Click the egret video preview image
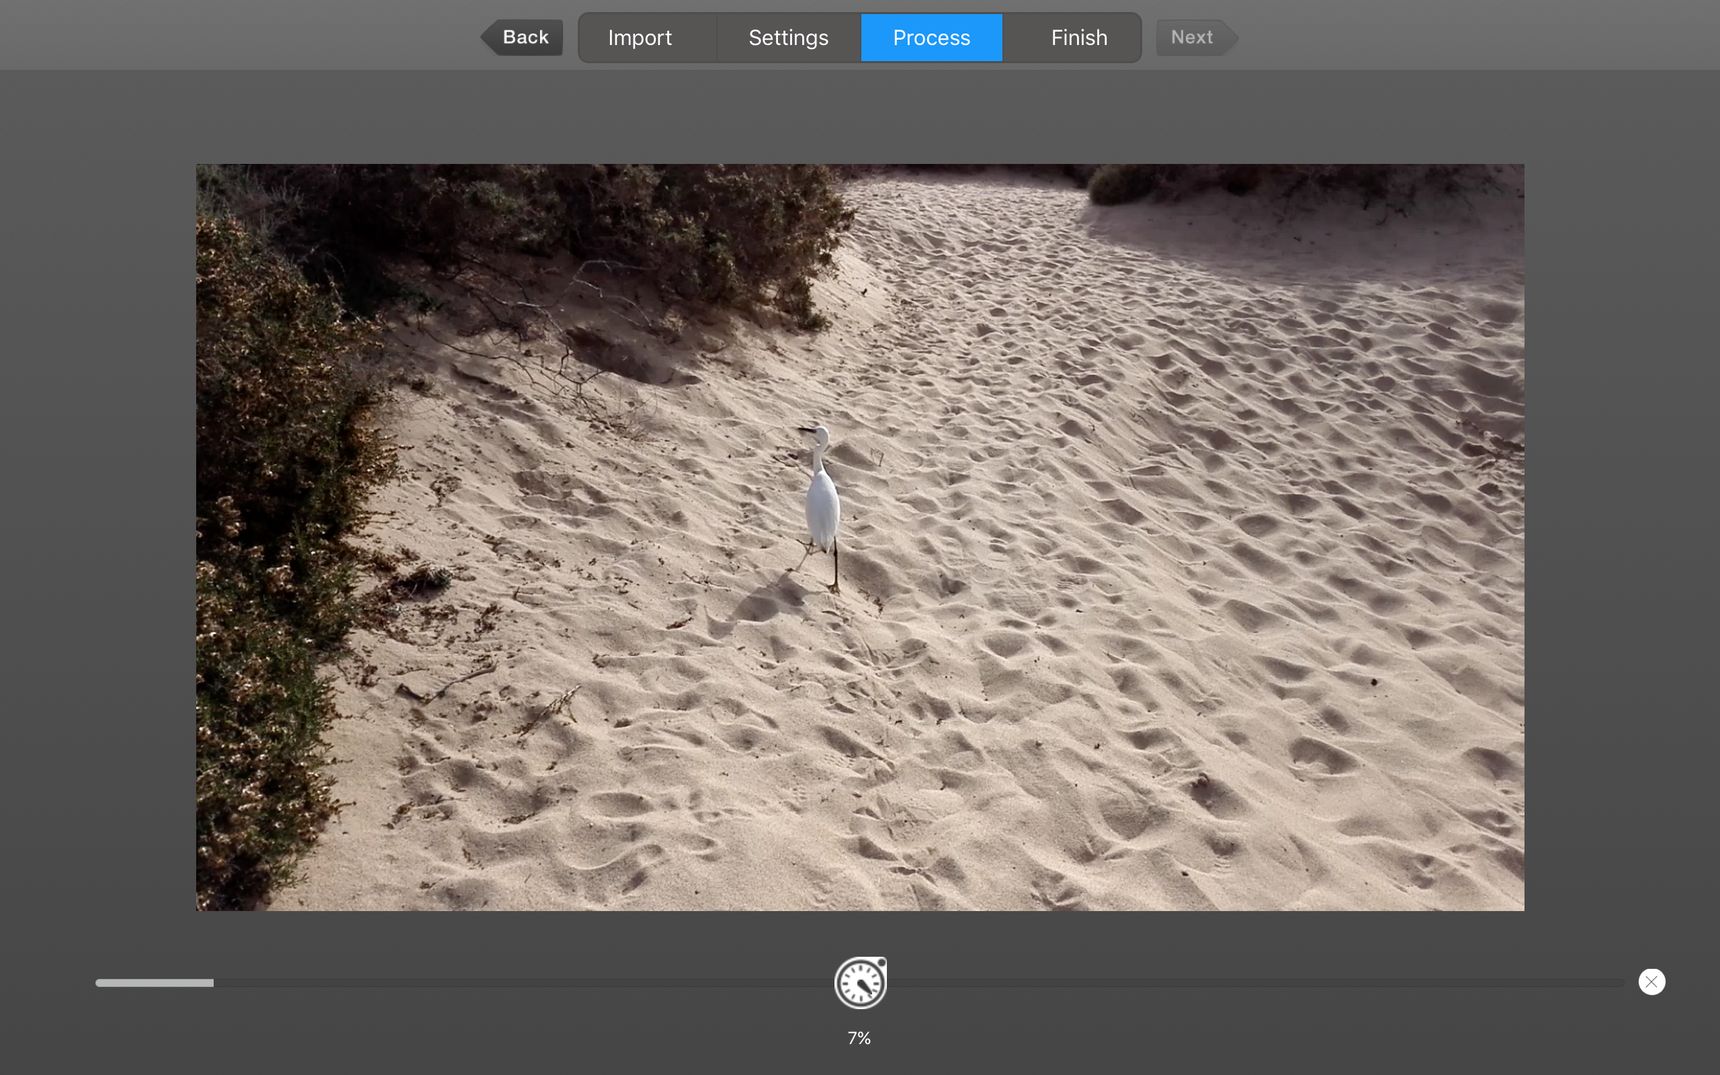1720x1075 pixels. tap(860, 537)
